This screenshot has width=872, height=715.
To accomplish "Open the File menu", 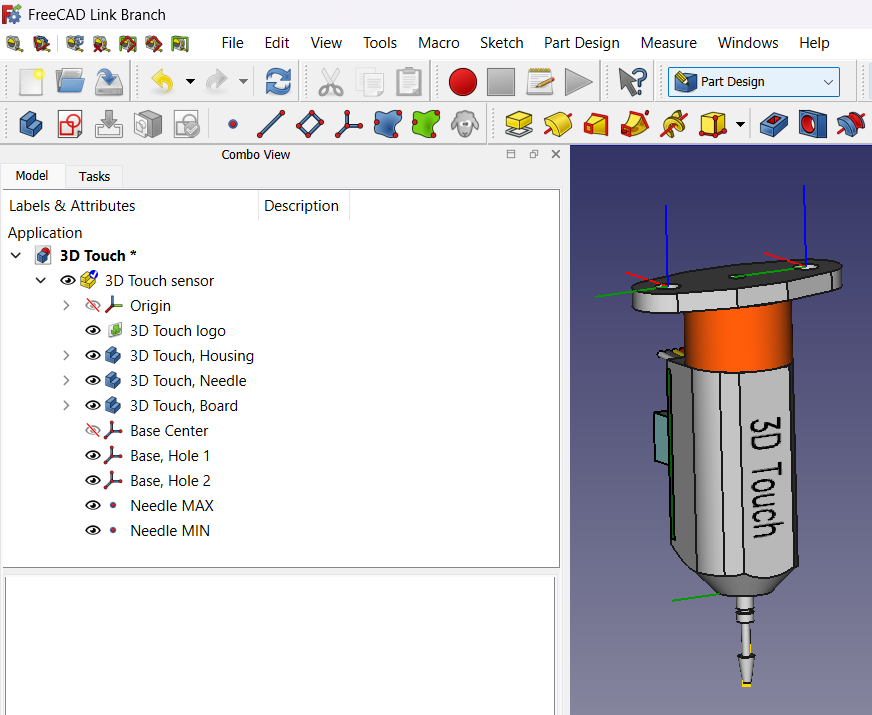I will click(232, 43).
